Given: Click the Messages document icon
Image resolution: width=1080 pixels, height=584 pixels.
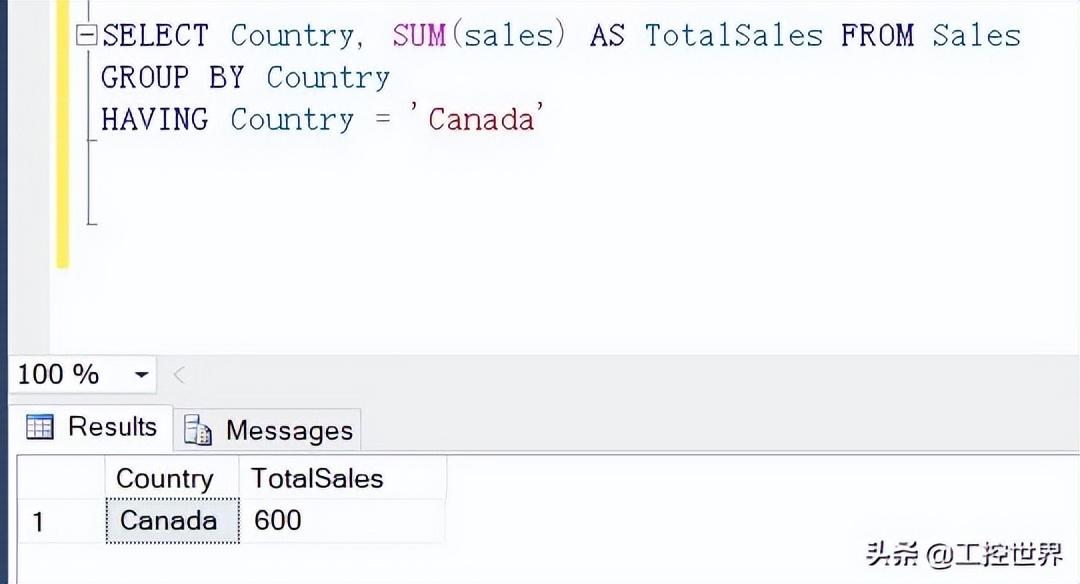Looking at the screenshot, I should tap(198, 431).
